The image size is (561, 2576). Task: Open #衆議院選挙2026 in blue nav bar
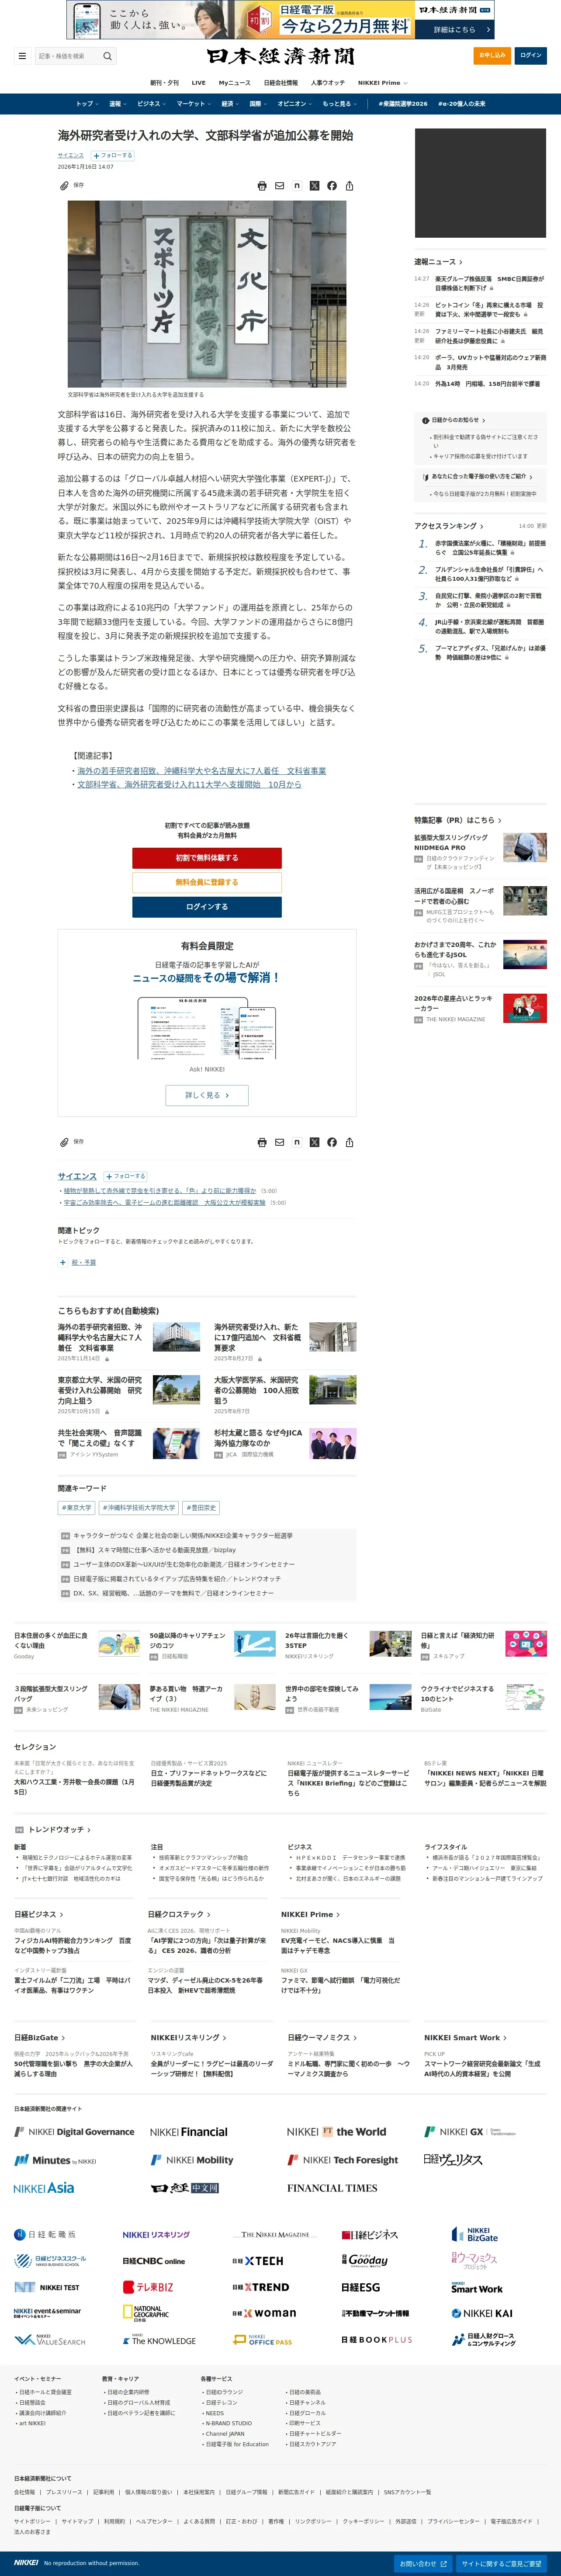click(x=402, y=104)
